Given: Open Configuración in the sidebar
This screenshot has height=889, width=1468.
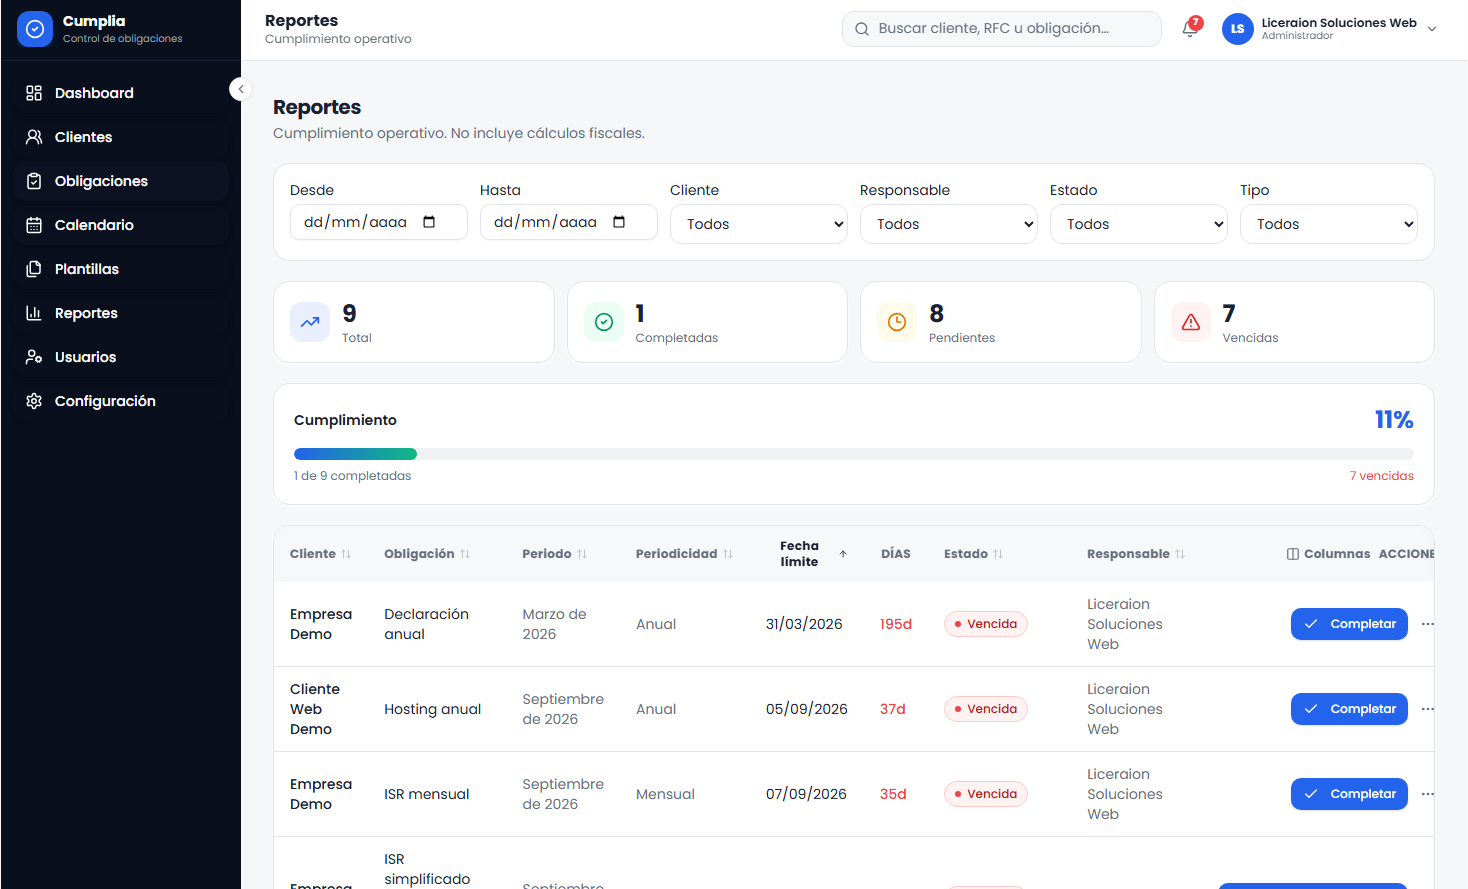Looking at the screenshot, I should click(121, 401).
